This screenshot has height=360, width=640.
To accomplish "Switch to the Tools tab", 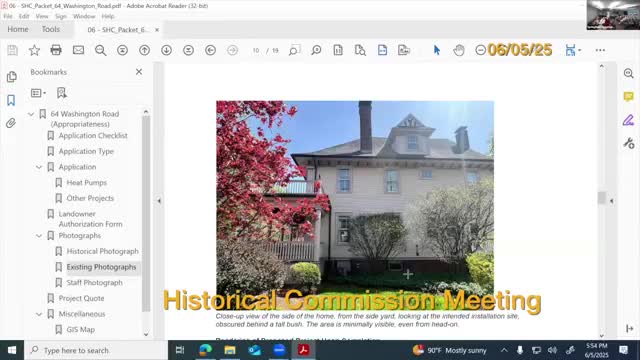I will pos(51,29).
